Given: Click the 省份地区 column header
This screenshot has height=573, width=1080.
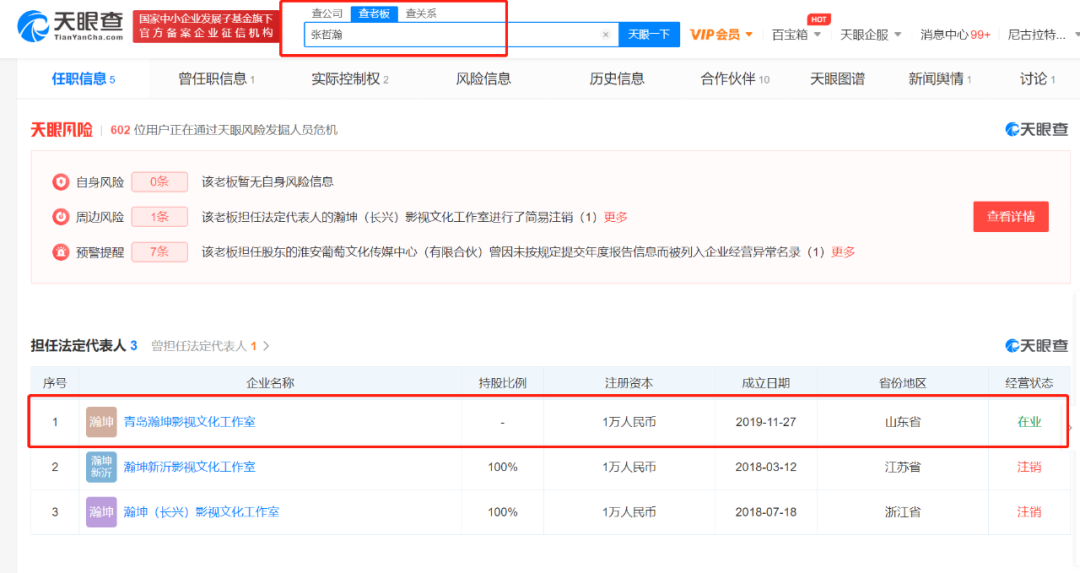Looking at the screenshot, I should click(x=903, y=383).
